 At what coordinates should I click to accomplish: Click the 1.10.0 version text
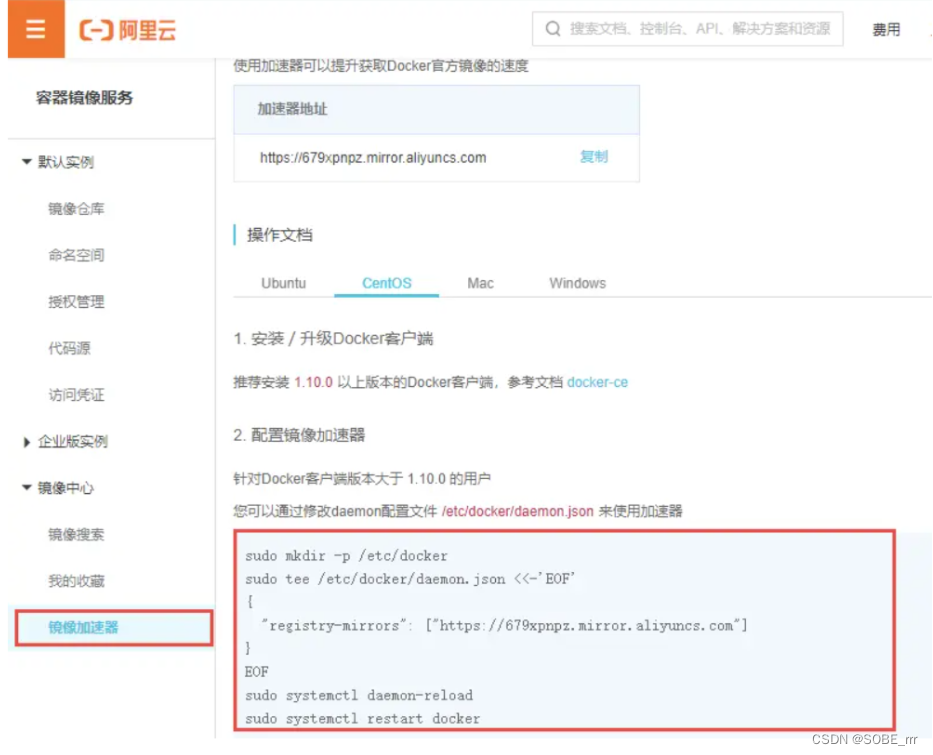coord(313,382)
